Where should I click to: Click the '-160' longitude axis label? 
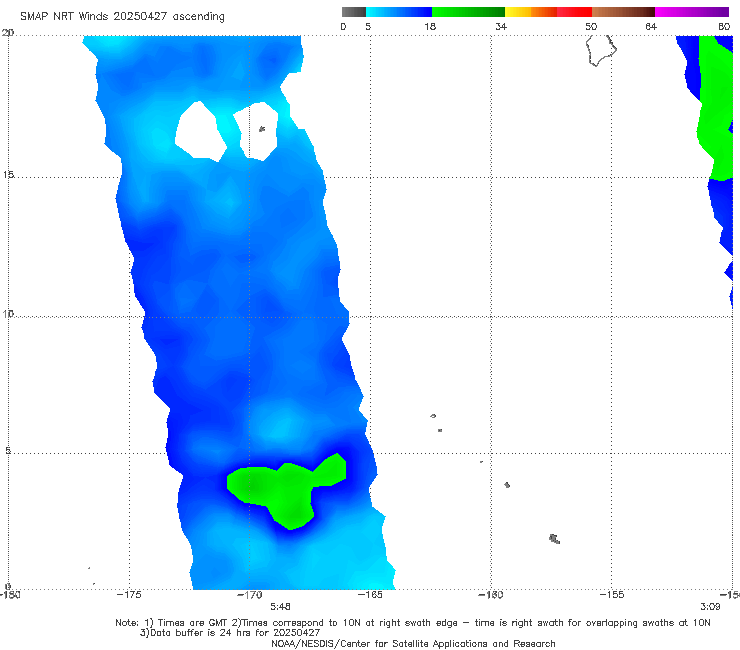click(491, 594)
